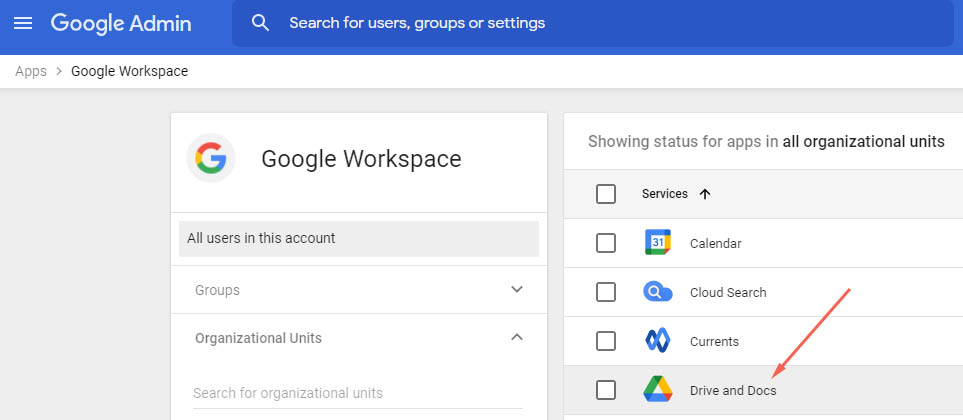Click the all organizational units status text

pyautogui.click(x=863, y=142)
